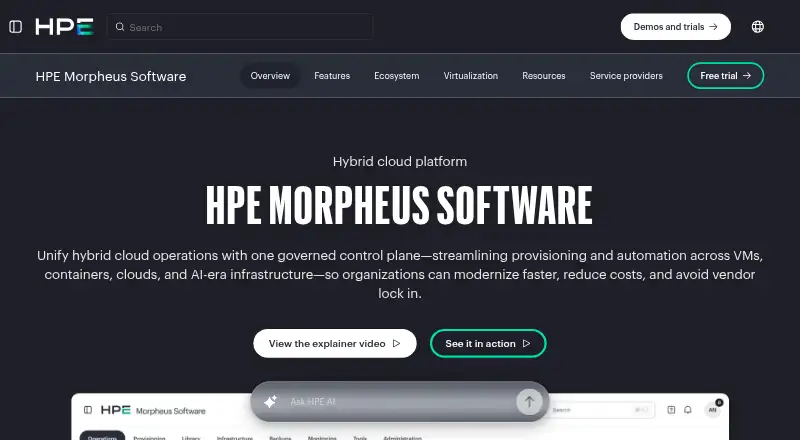This screenshot has width=800, height=440.
Task: Click the help icon beside the bell in preview
Action: [x=671, y=410]
